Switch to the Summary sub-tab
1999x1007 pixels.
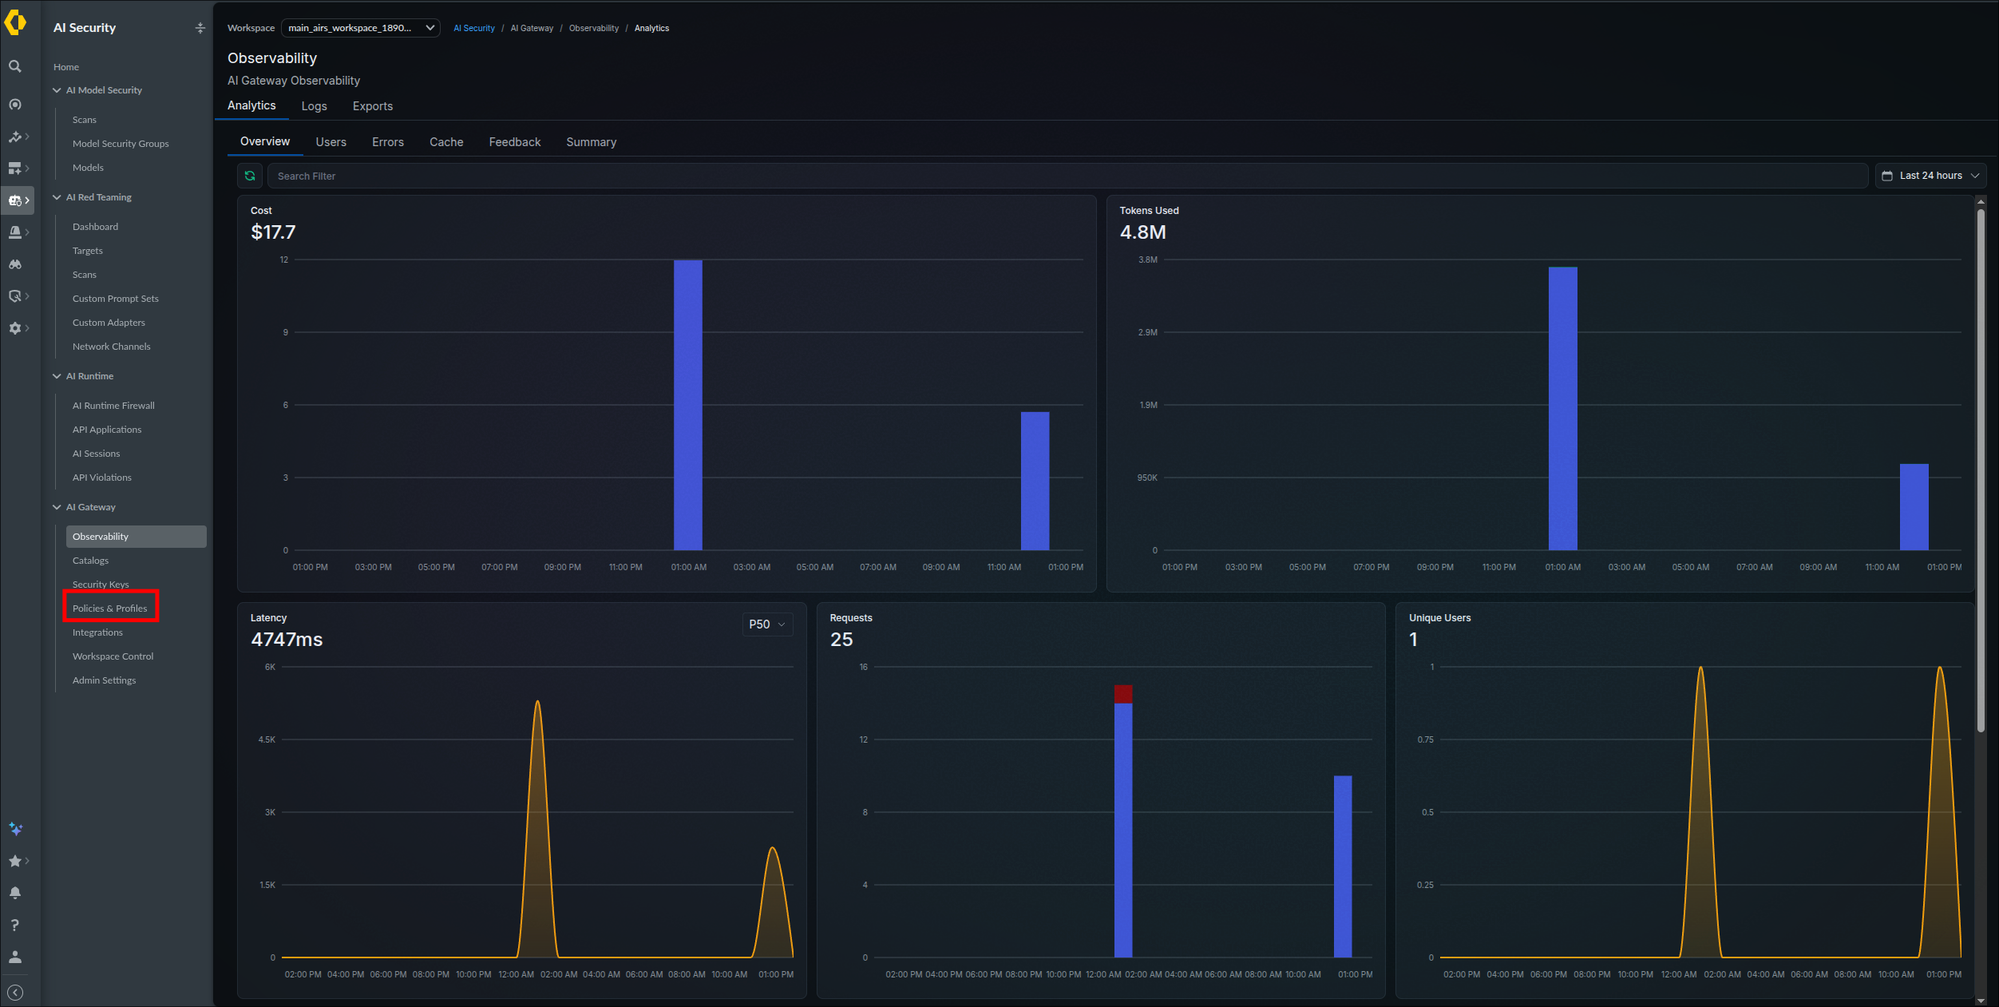[x=591, y=142]
